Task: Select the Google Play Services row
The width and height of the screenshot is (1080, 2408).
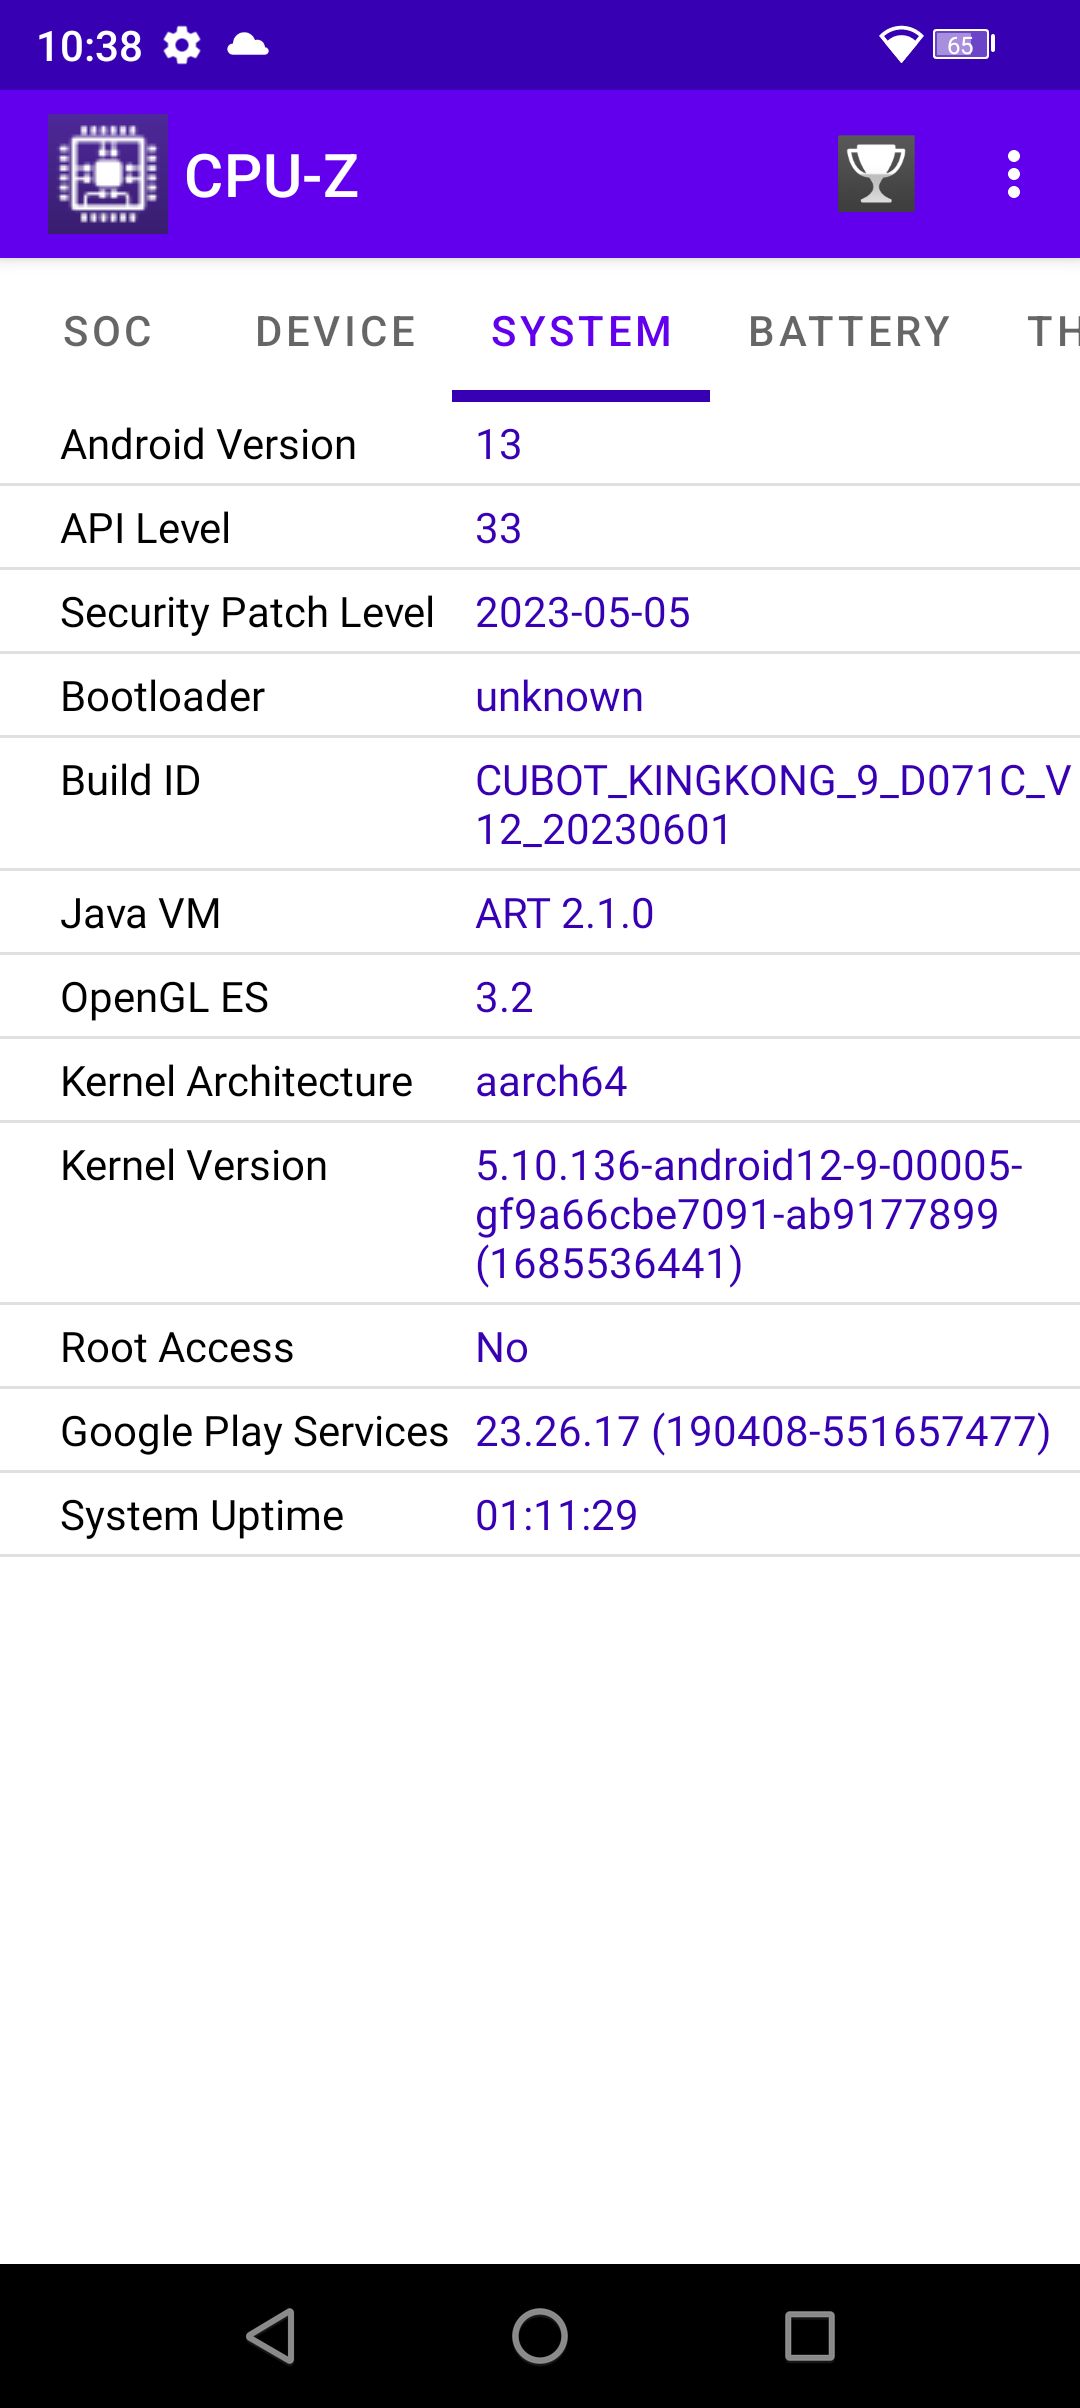Action: 540,1431
